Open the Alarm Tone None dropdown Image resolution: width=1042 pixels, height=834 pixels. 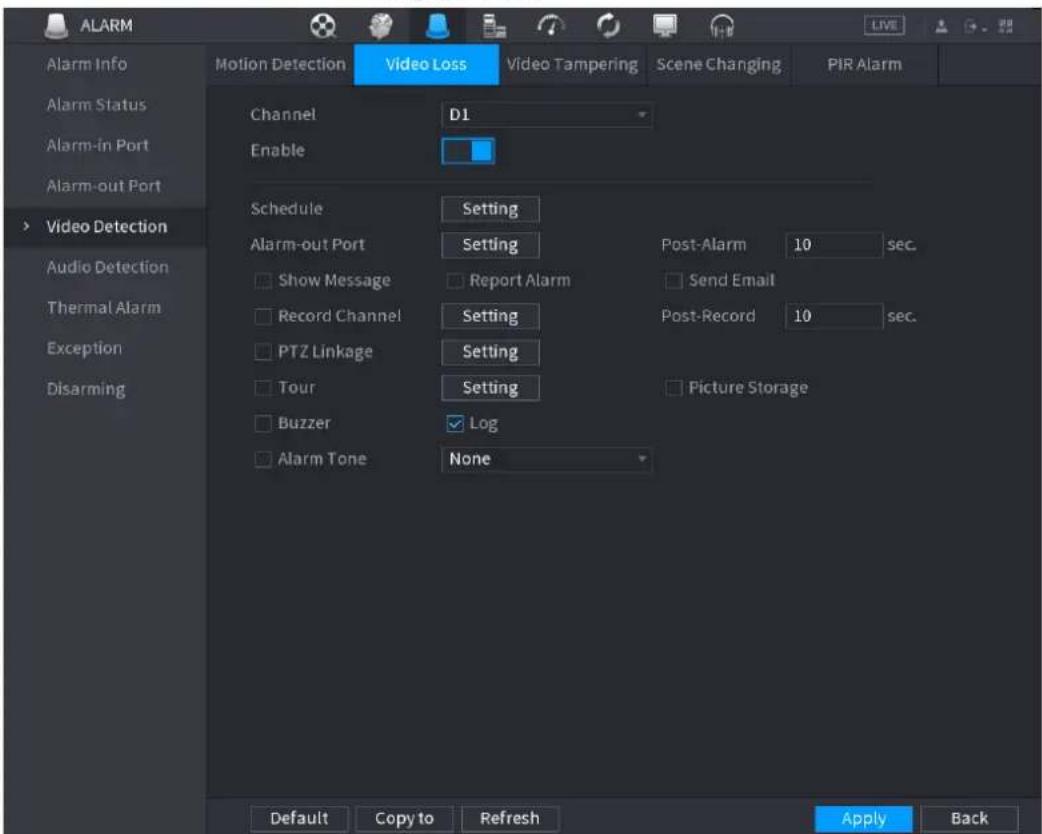pos(546,459)
